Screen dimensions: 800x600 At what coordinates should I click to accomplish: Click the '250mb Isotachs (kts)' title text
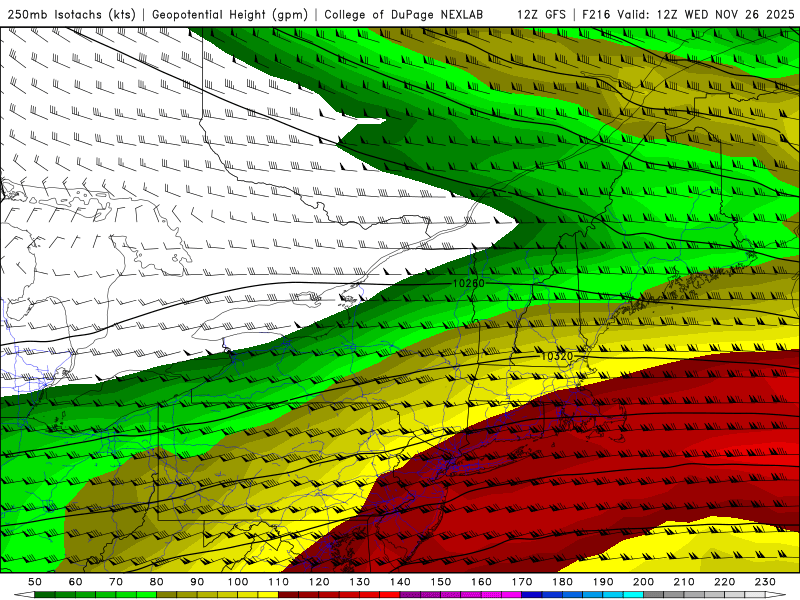click(71, 14)
